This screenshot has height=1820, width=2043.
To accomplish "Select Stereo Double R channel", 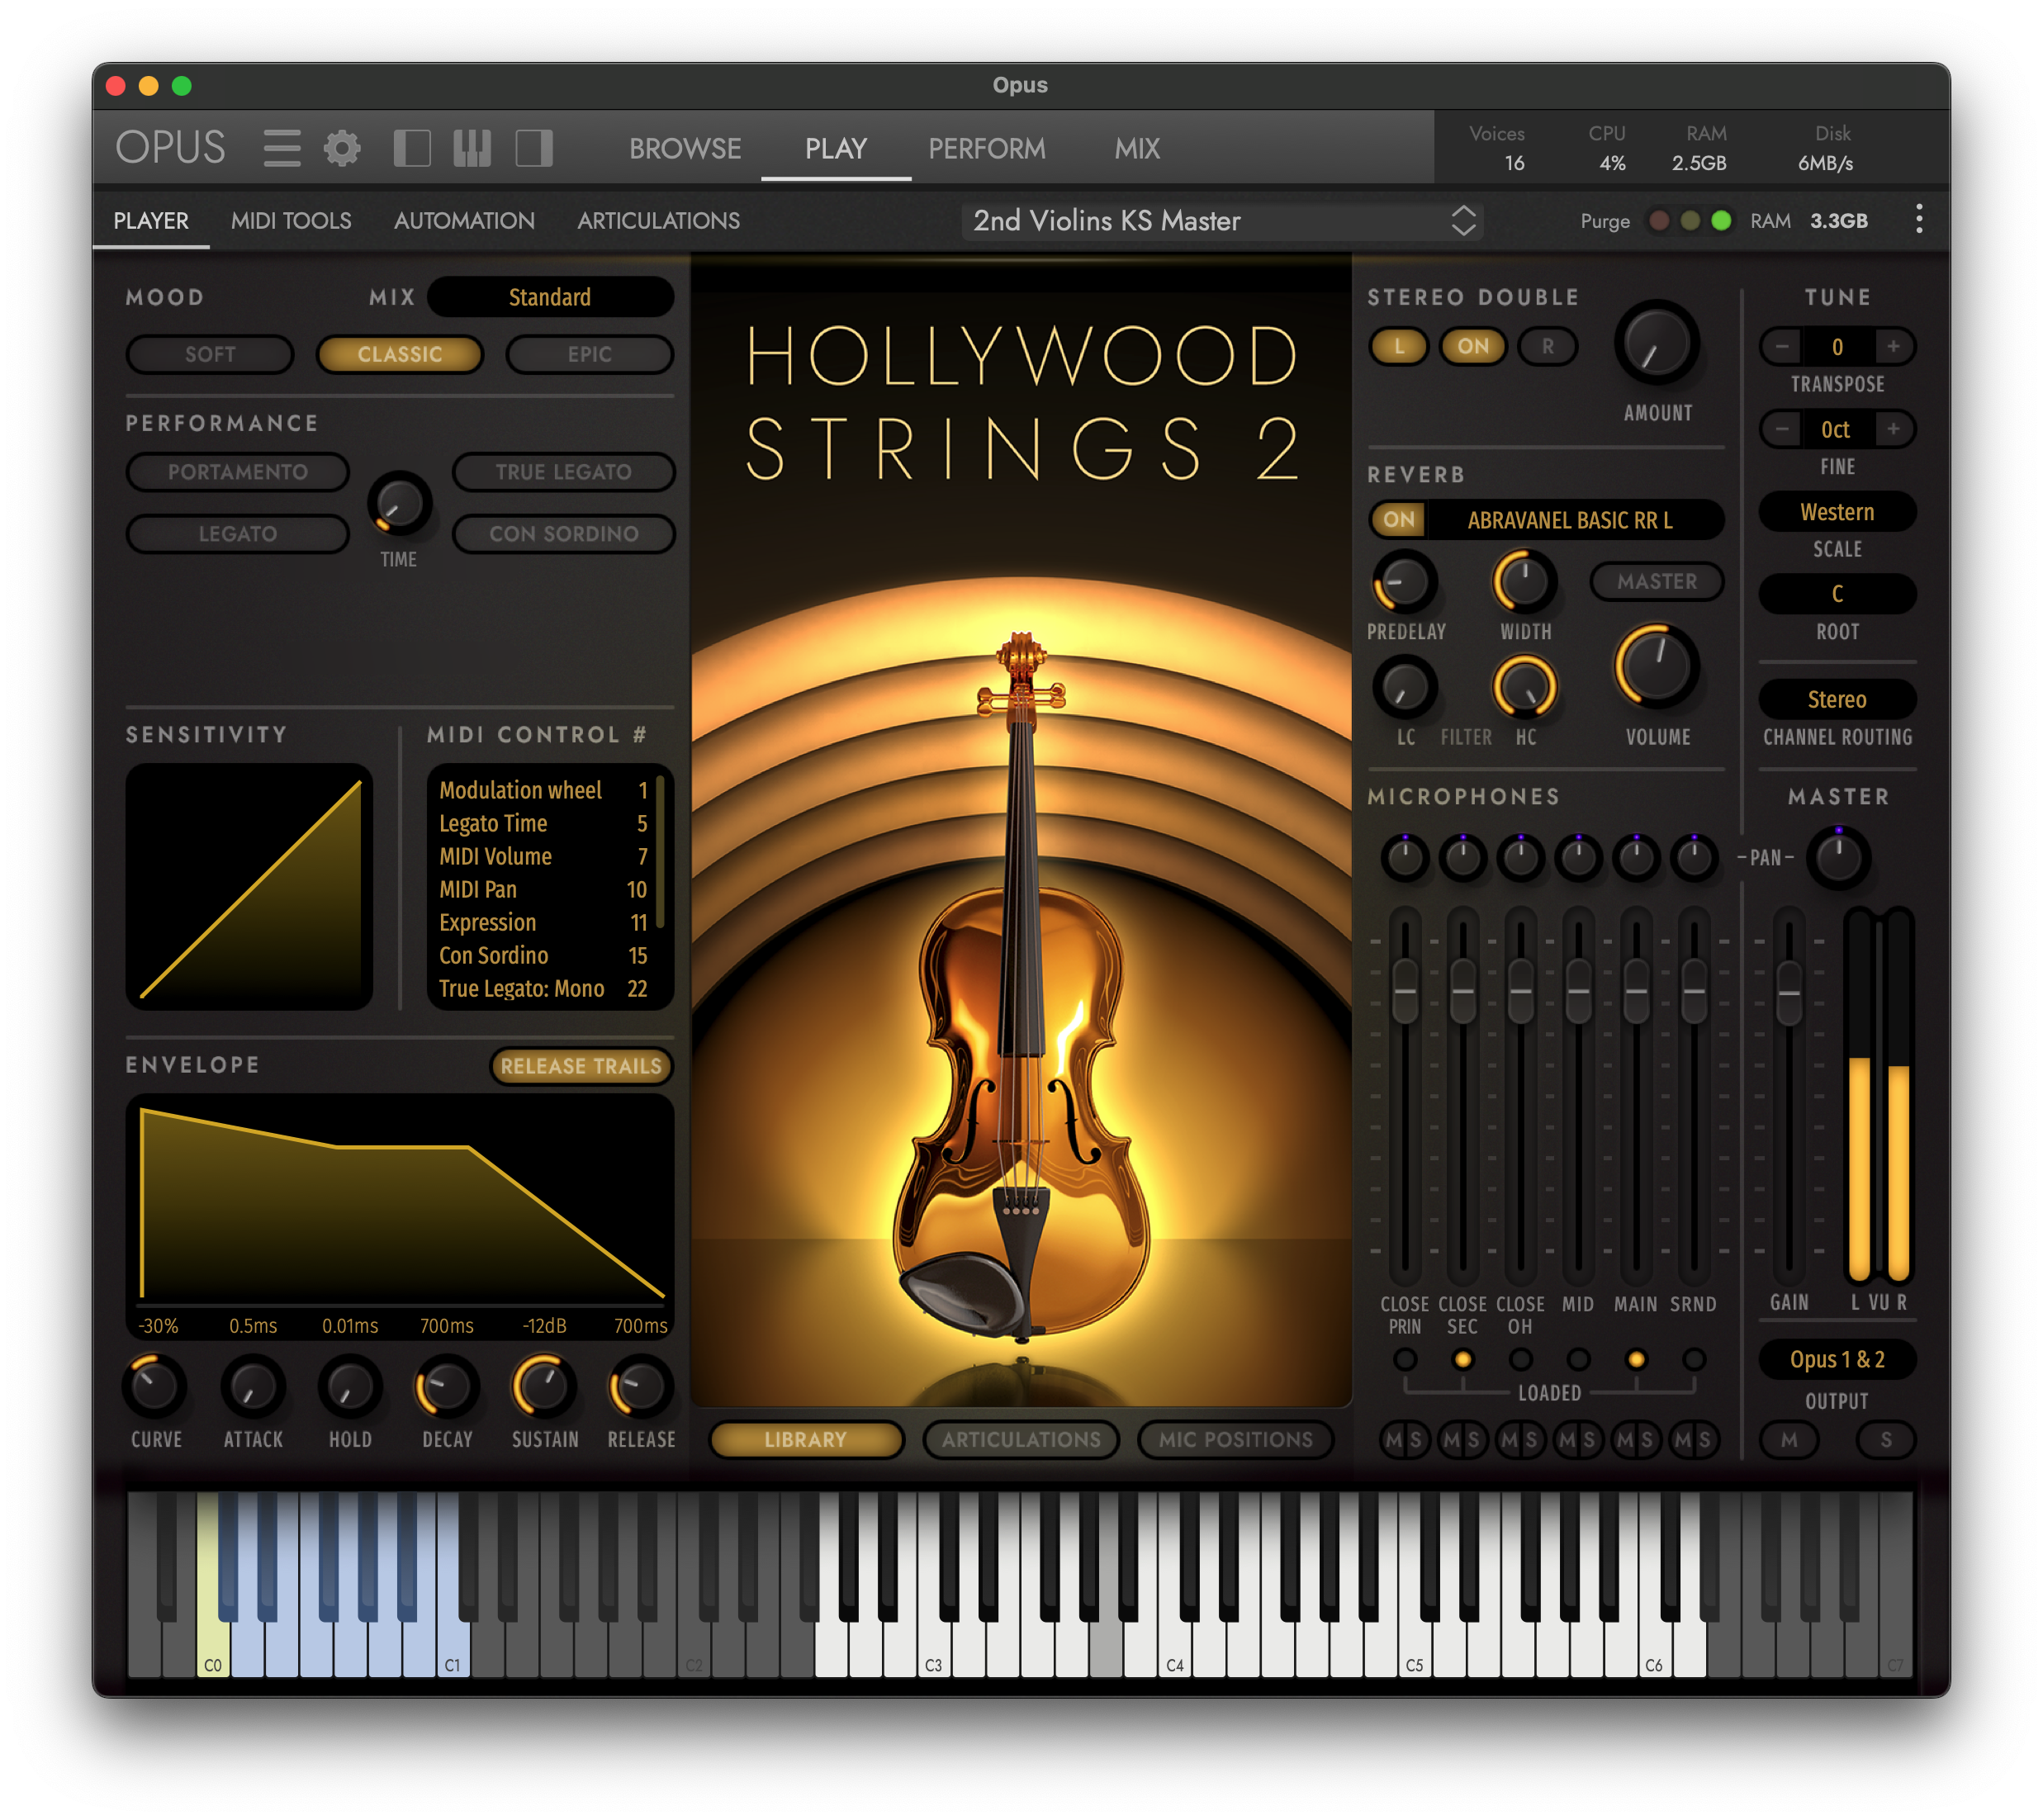I will point(1547,346).
